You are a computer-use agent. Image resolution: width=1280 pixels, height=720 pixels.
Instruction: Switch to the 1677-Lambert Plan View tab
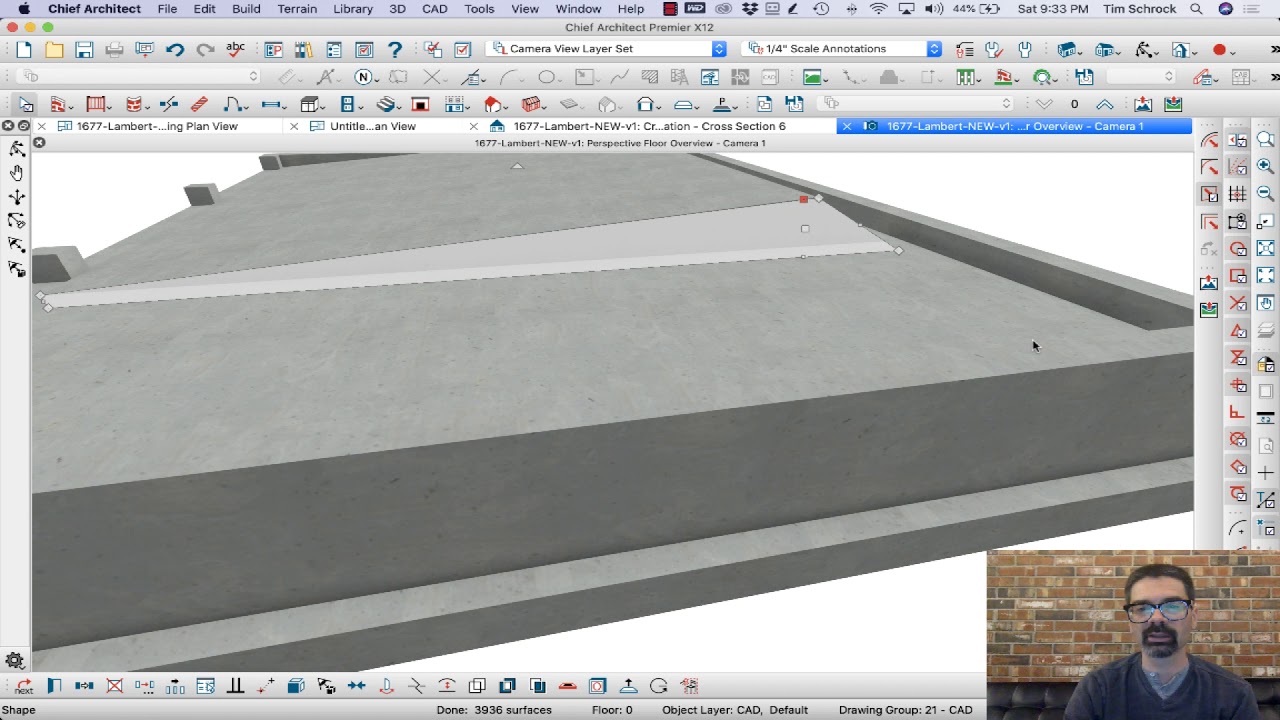pos(157,126)
